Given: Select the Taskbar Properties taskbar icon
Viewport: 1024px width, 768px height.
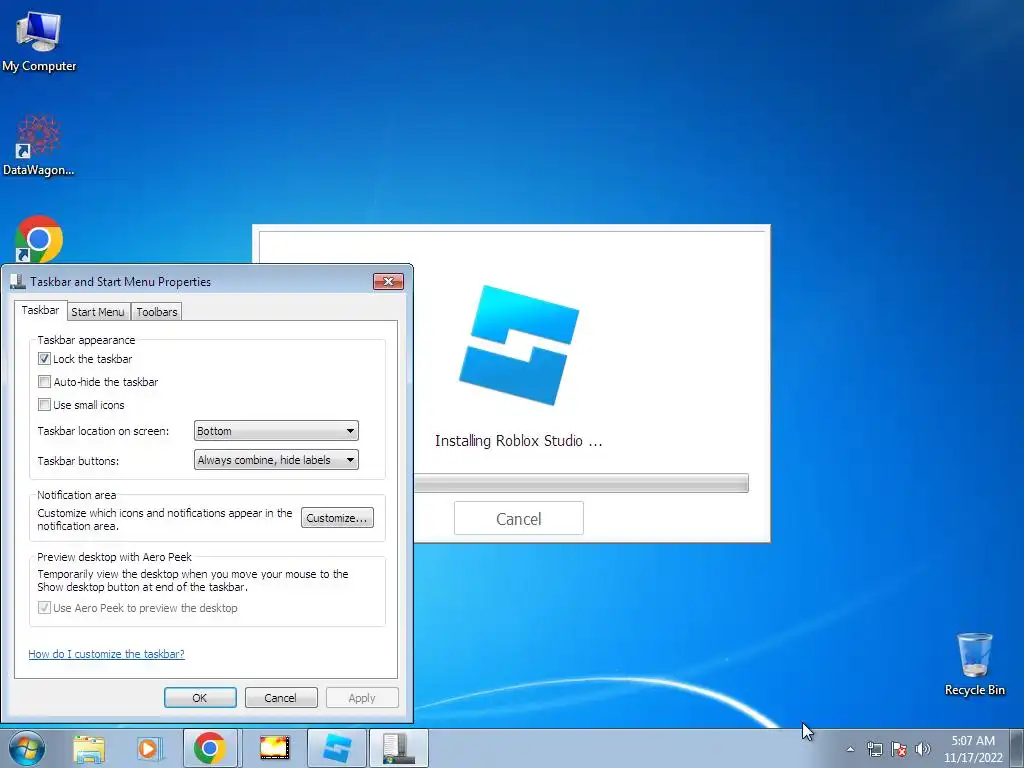Looking at the screenshot, I should click(x=399, y=748).
